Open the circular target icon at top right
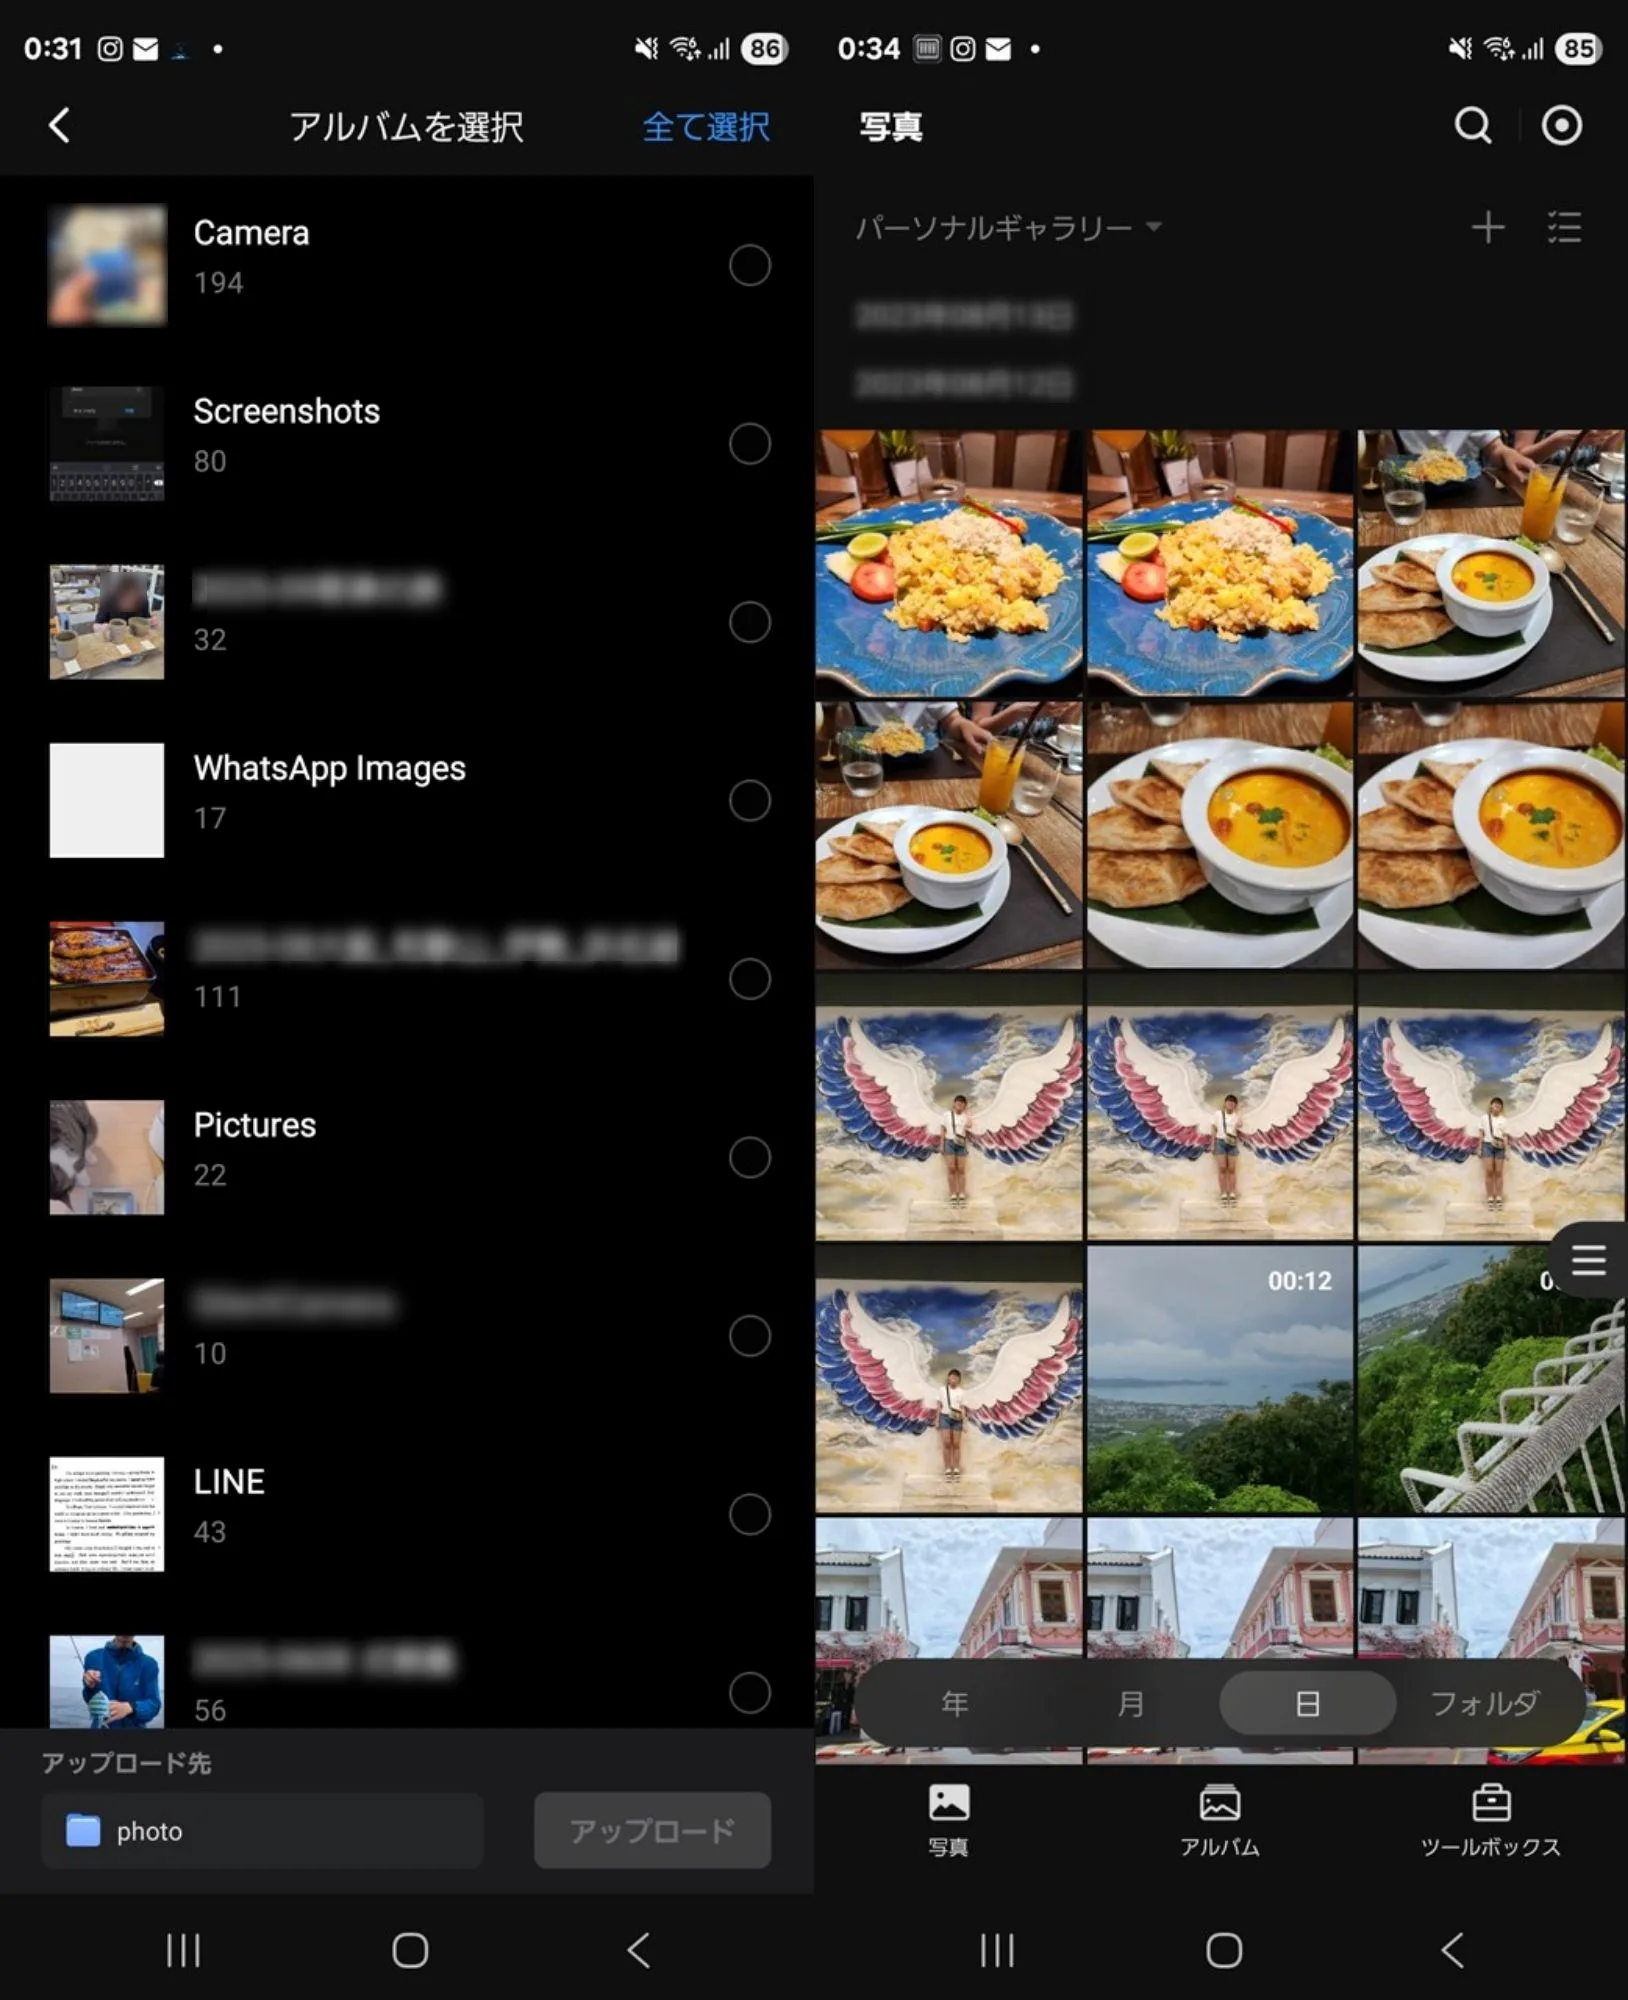The height and width of the screenshot is (2000, 1628). coord(1561,126)
